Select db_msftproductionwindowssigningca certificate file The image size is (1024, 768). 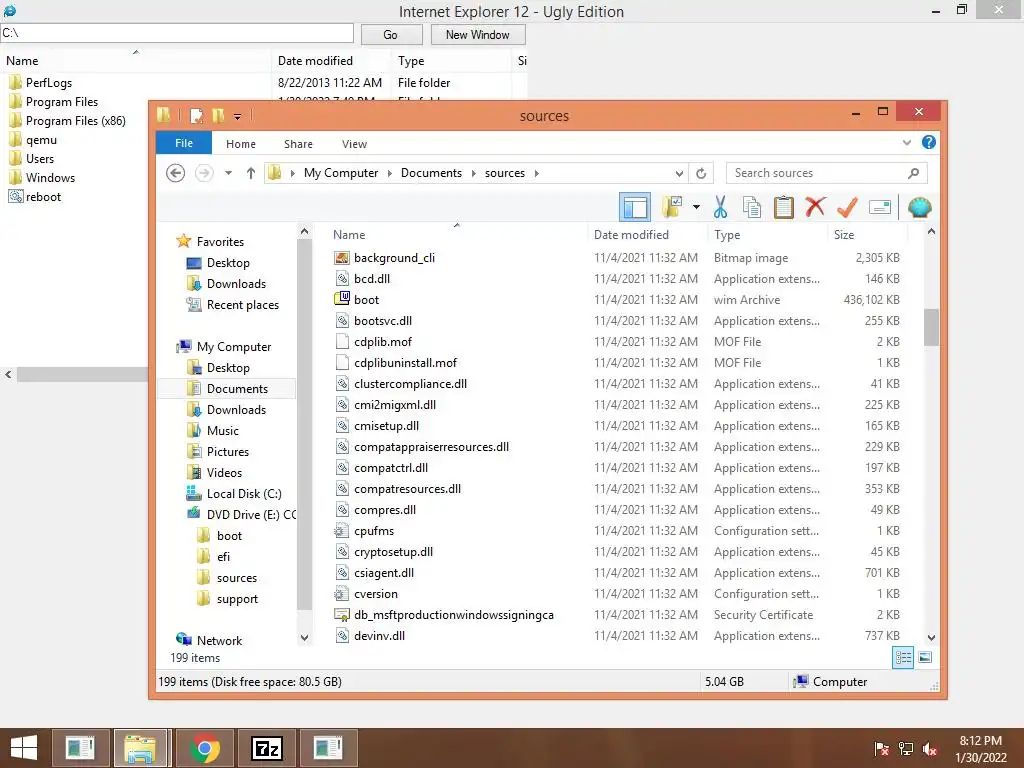(x=453, y=615)
